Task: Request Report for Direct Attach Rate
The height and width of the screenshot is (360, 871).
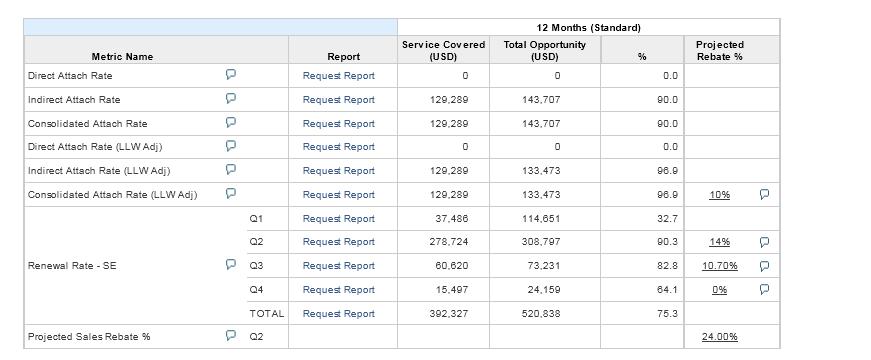Action: [339, 76]
